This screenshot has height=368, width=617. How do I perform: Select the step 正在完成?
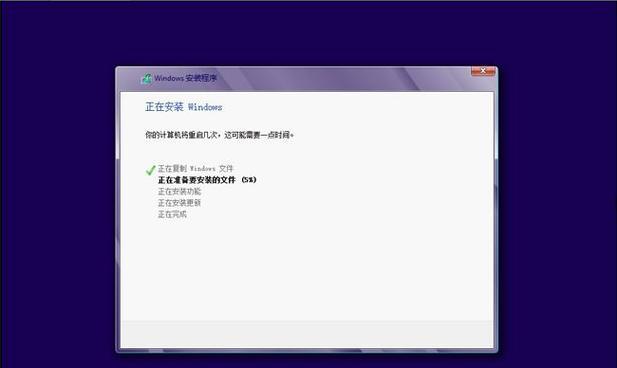click(172, 214)
